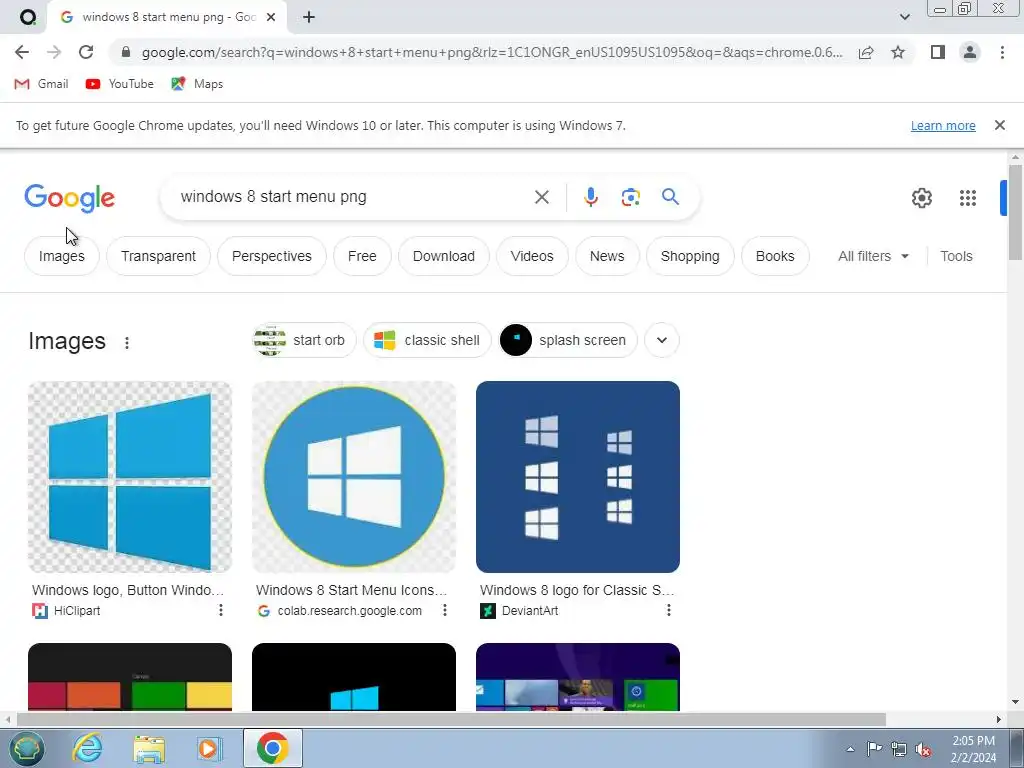Open the Gmail bookmark
The image size is (1024, 768).
click(x=41, y=84)
